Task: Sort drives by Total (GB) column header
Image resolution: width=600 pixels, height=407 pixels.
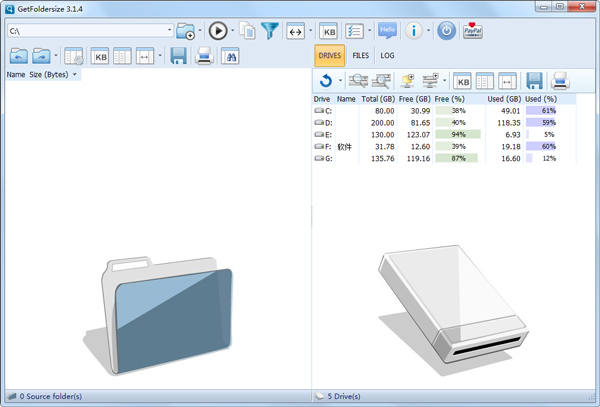Action: click(x=378, y=99)
